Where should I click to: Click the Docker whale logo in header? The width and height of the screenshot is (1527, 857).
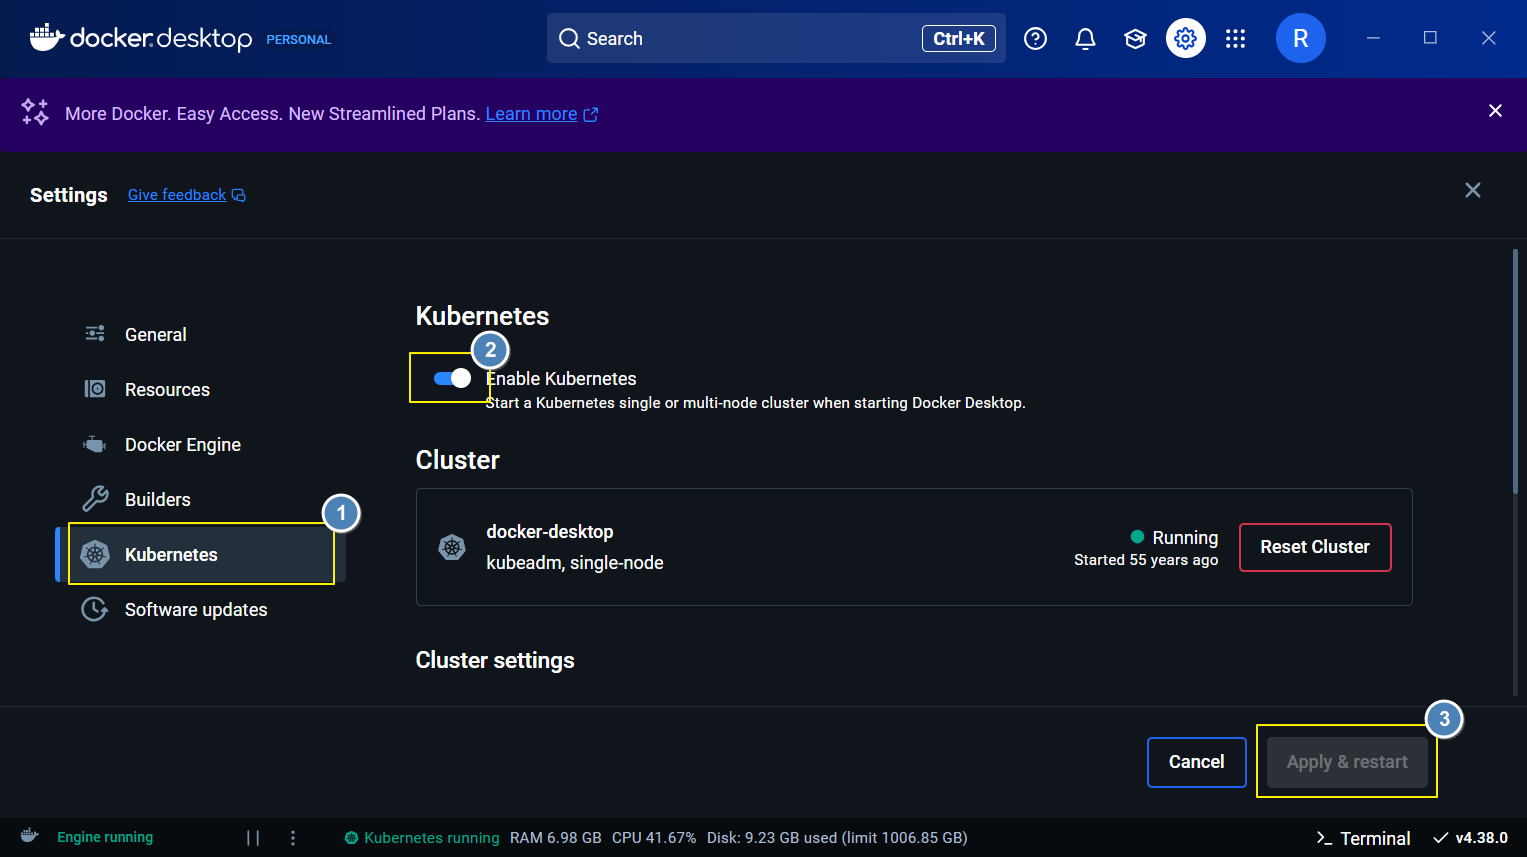(x=47, y=37)
